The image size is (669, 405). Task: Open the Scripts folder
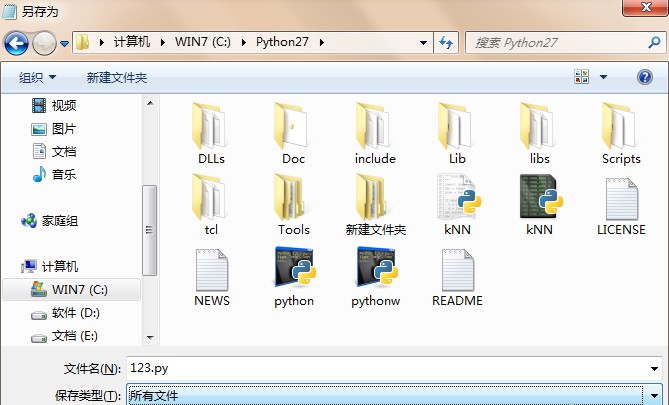click(x=621, y=134)
